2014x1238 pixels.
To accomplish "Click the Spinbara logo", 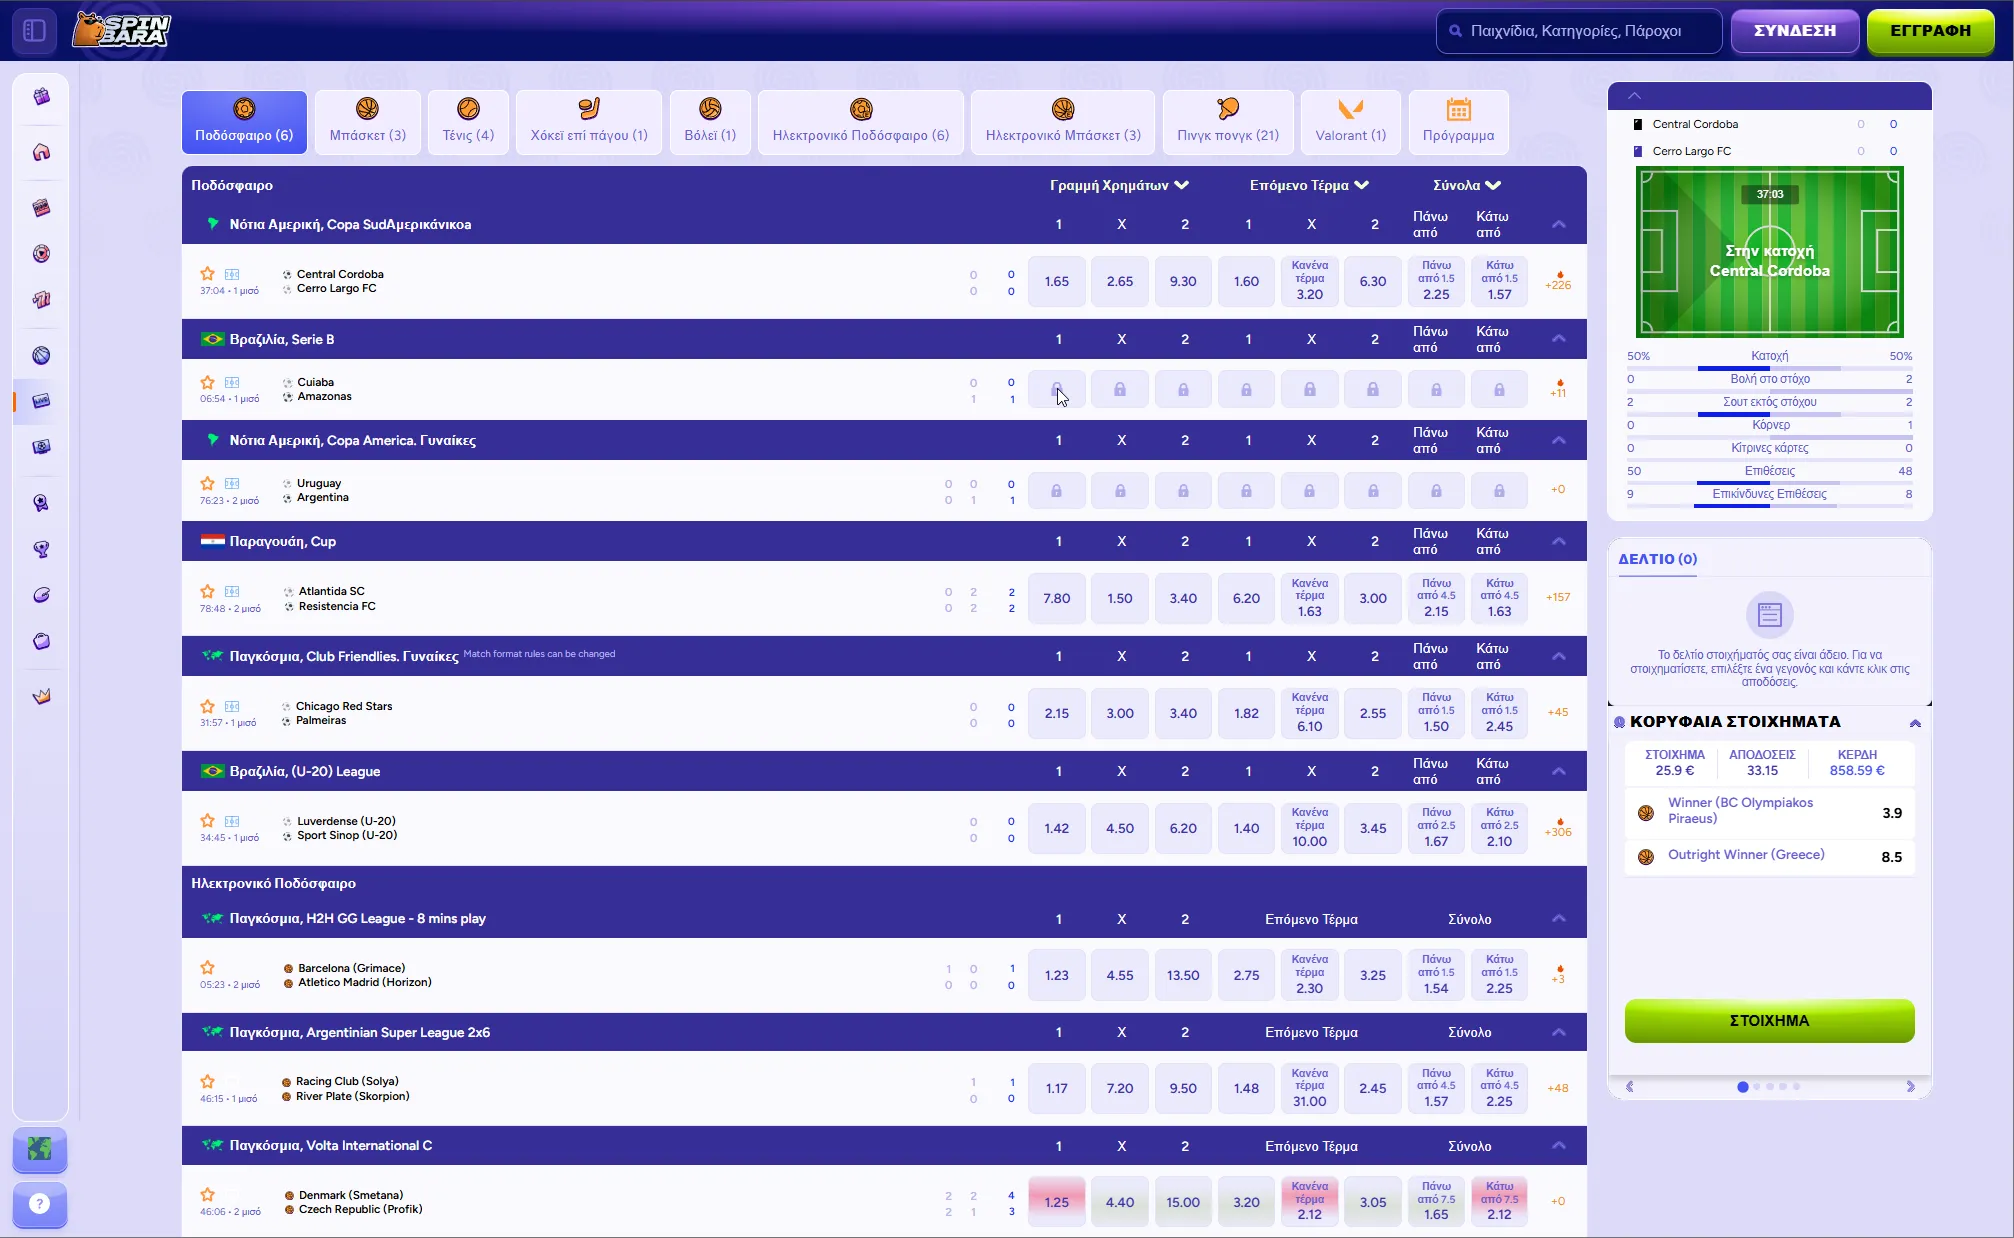I will point(122,30).
